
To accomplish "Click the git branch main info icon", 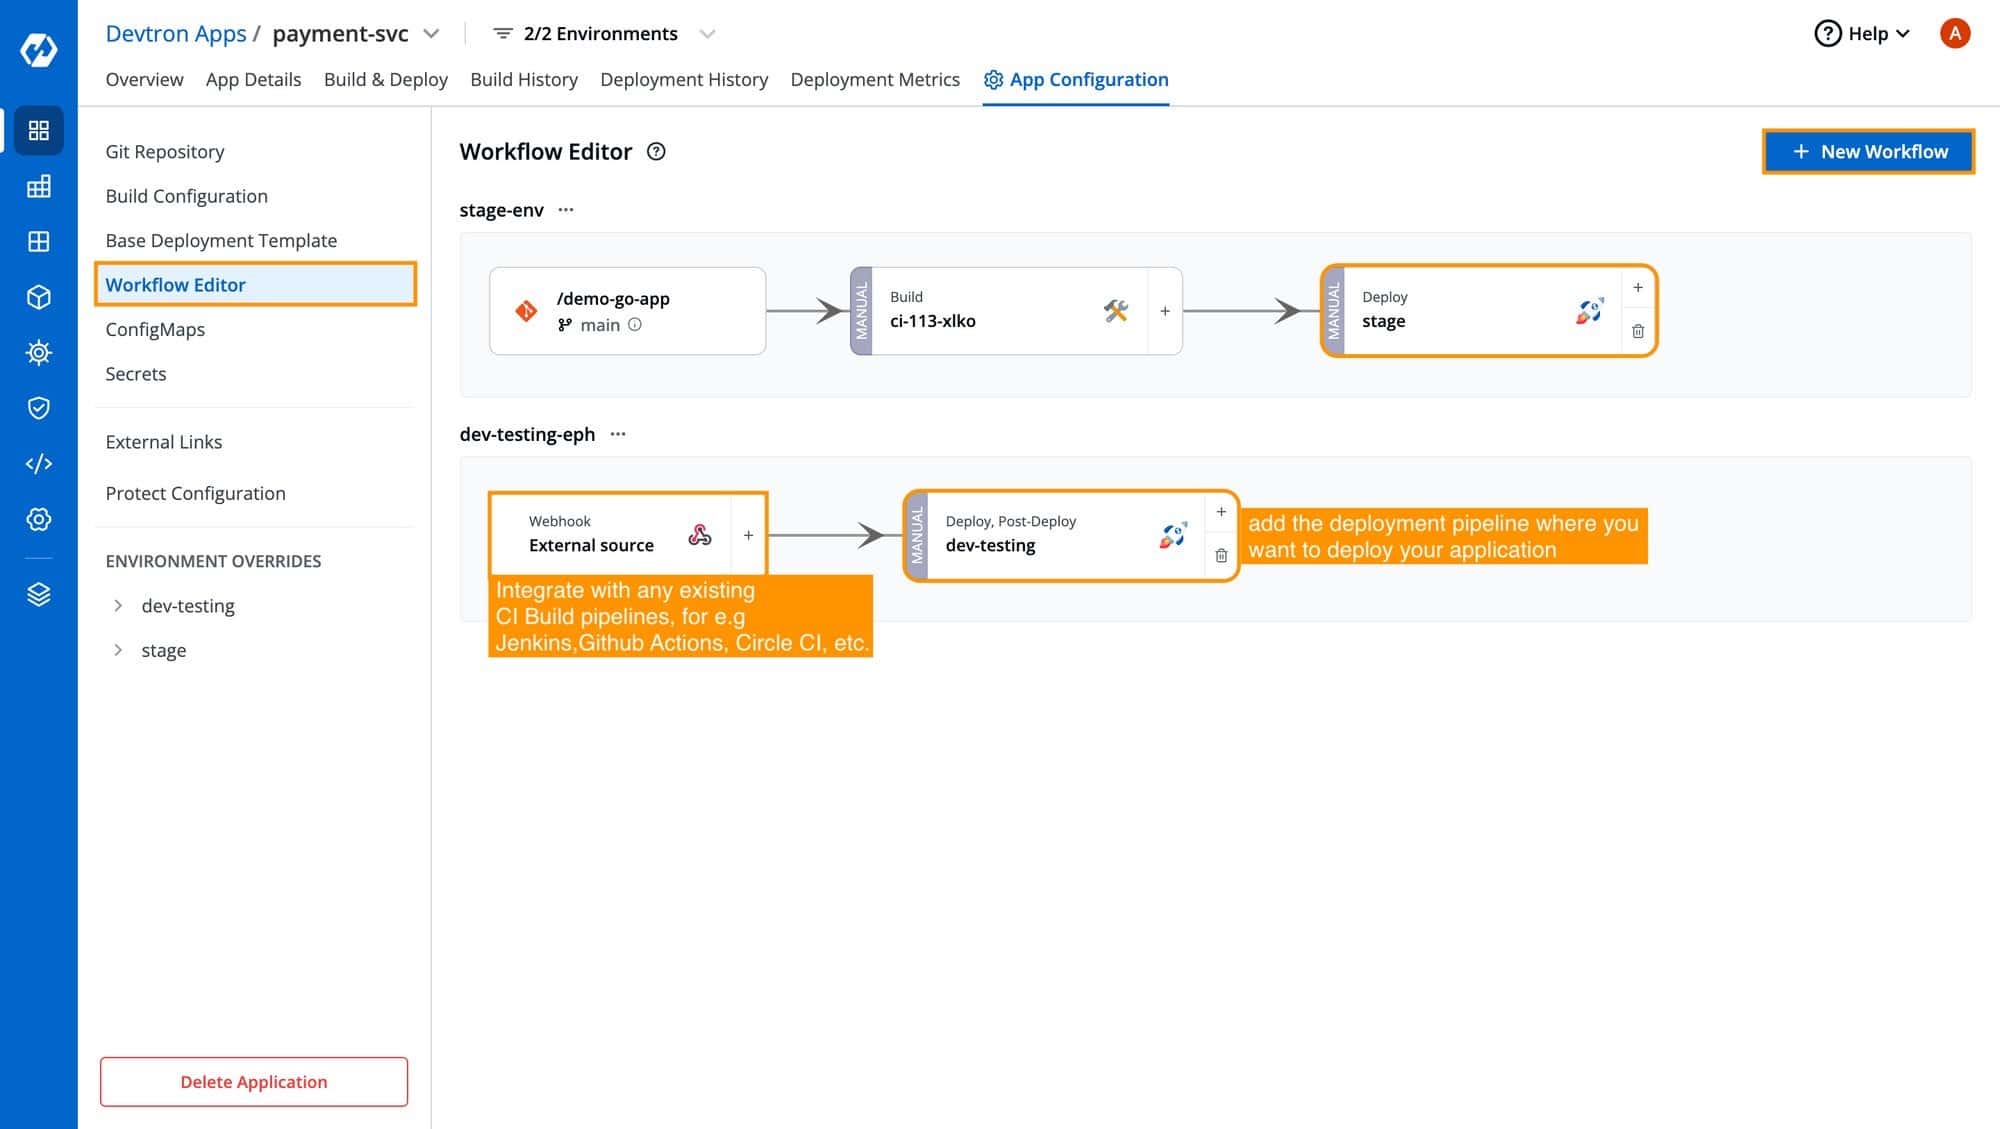I will coord(635,324).
